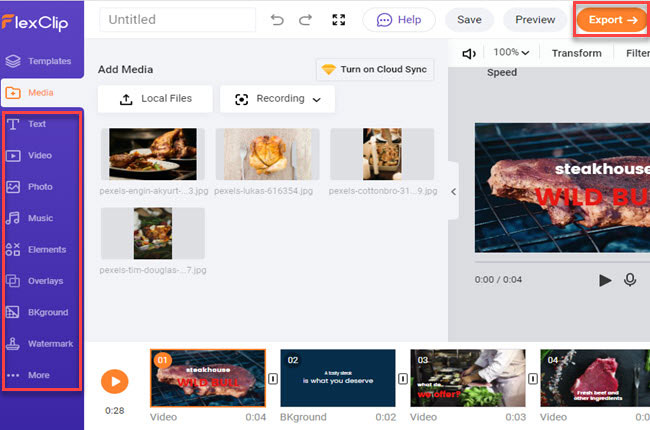
Task: Collapse the media panel with the arrow
Action: pos(453,191)
